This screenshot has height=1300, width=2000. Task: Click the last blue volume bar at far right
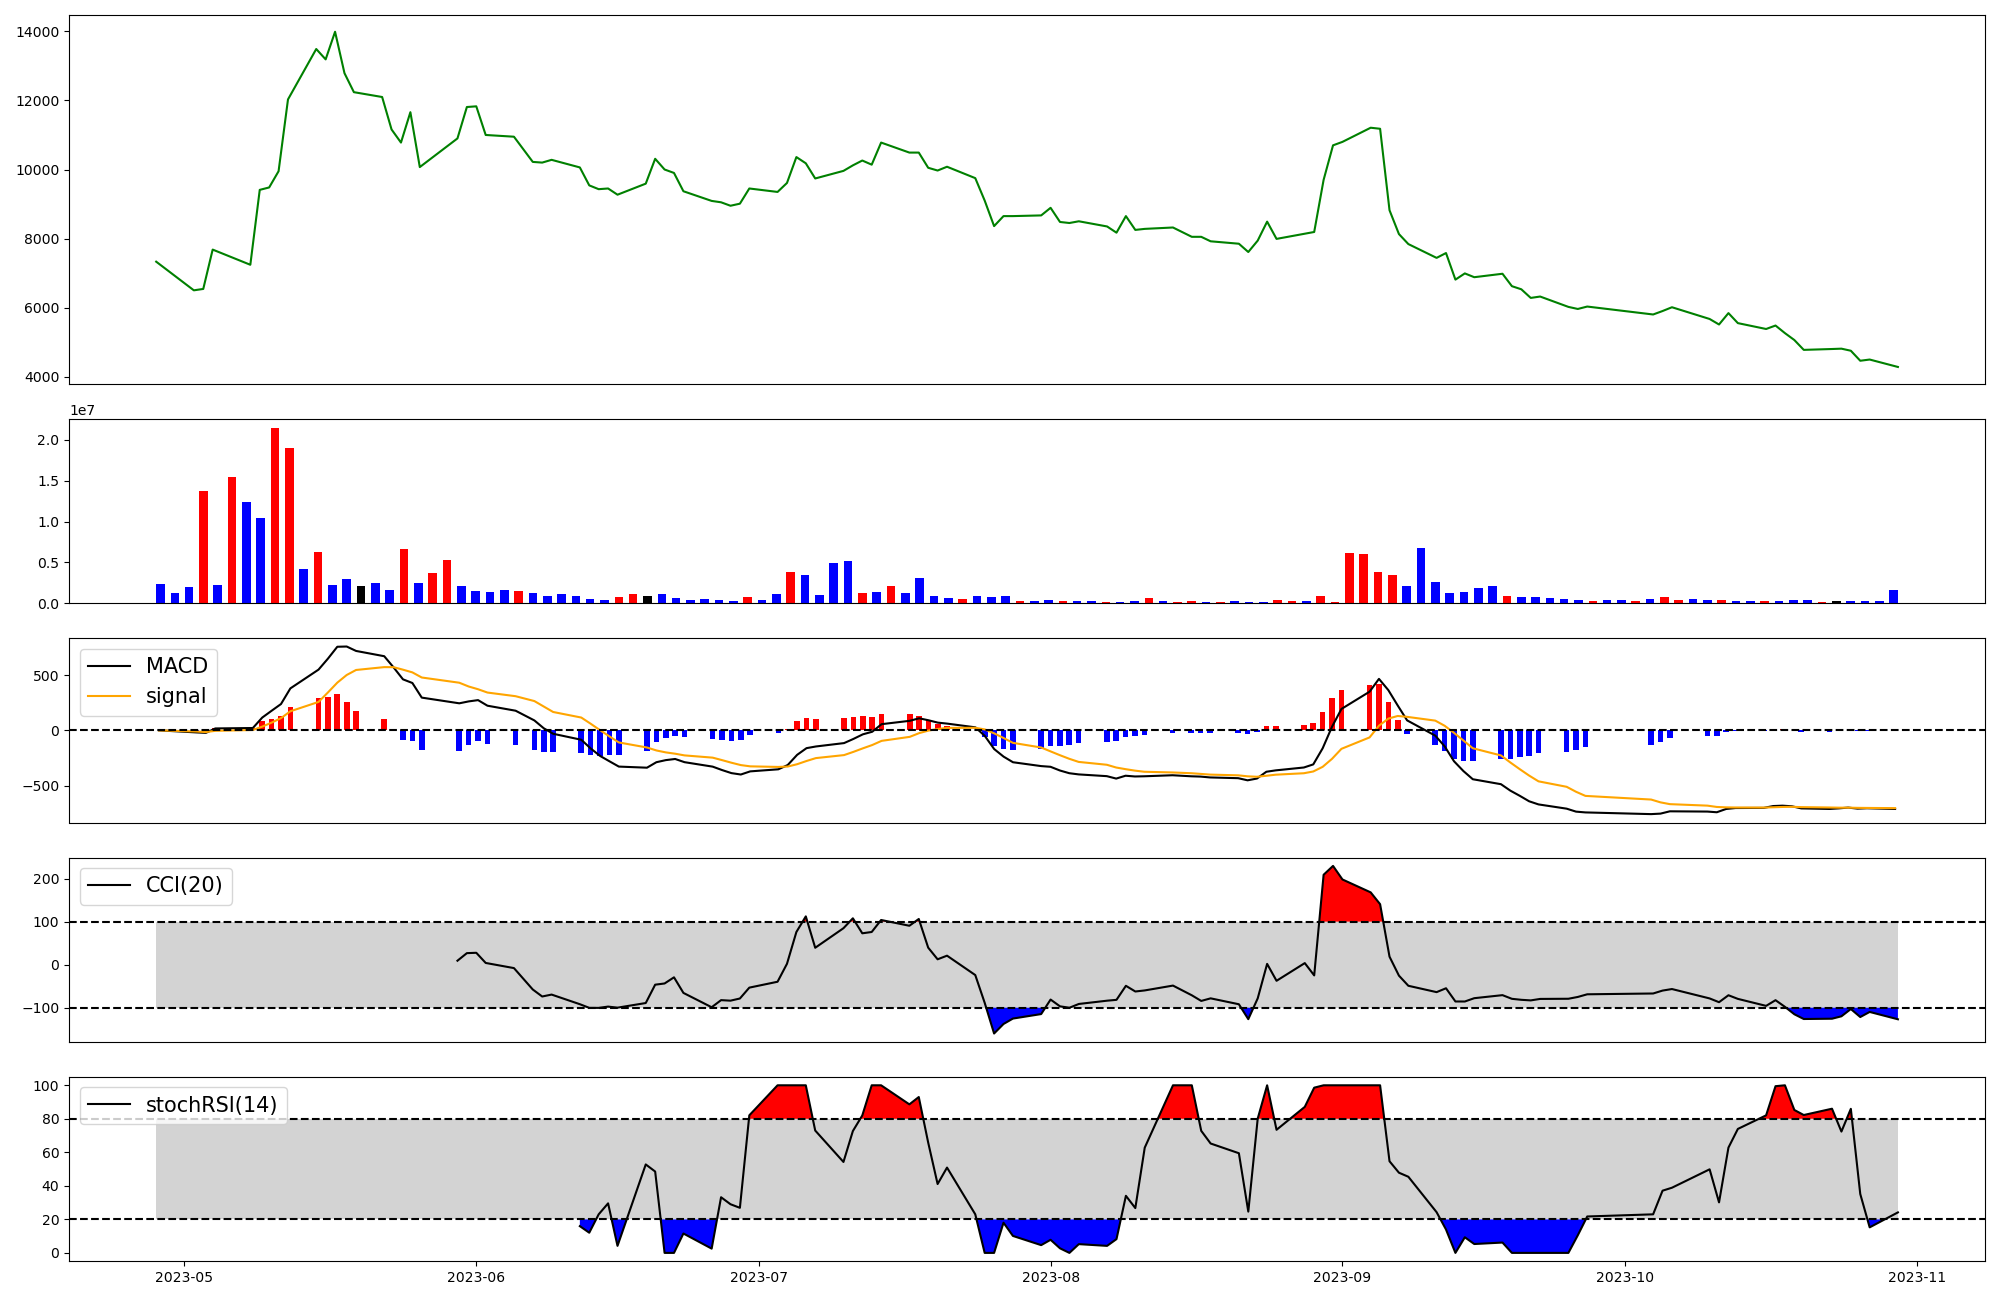(x=1893, y=597)
